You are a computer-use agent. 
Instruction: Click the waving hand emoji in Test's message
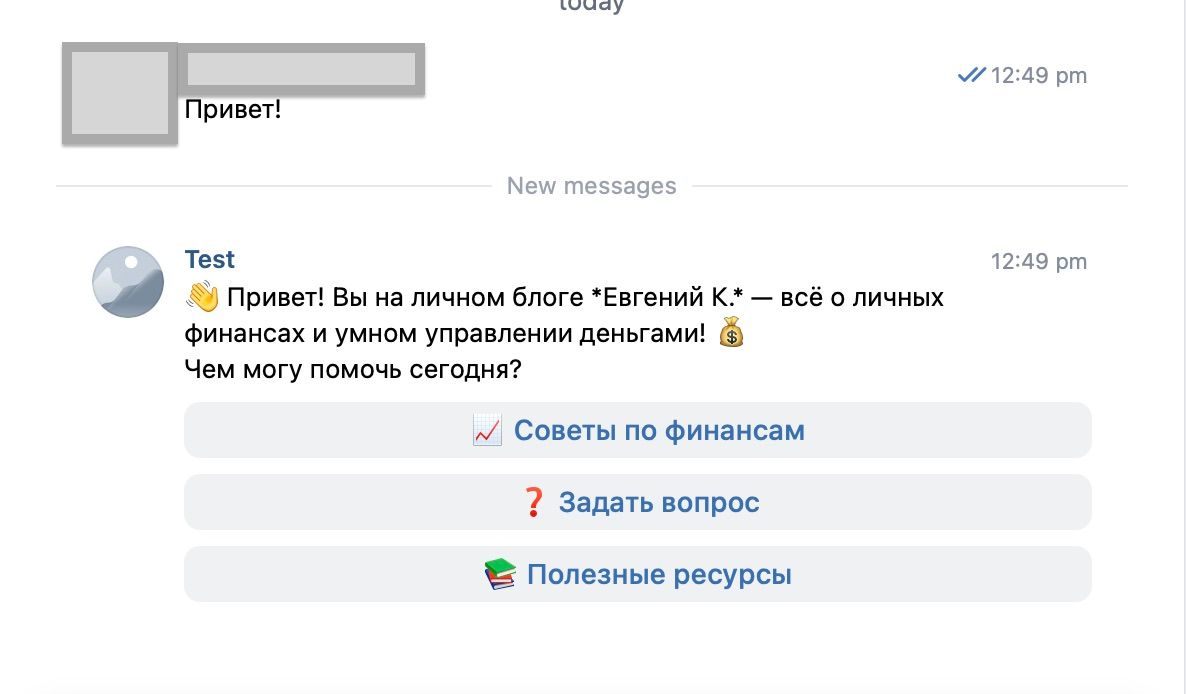[201, 296]
